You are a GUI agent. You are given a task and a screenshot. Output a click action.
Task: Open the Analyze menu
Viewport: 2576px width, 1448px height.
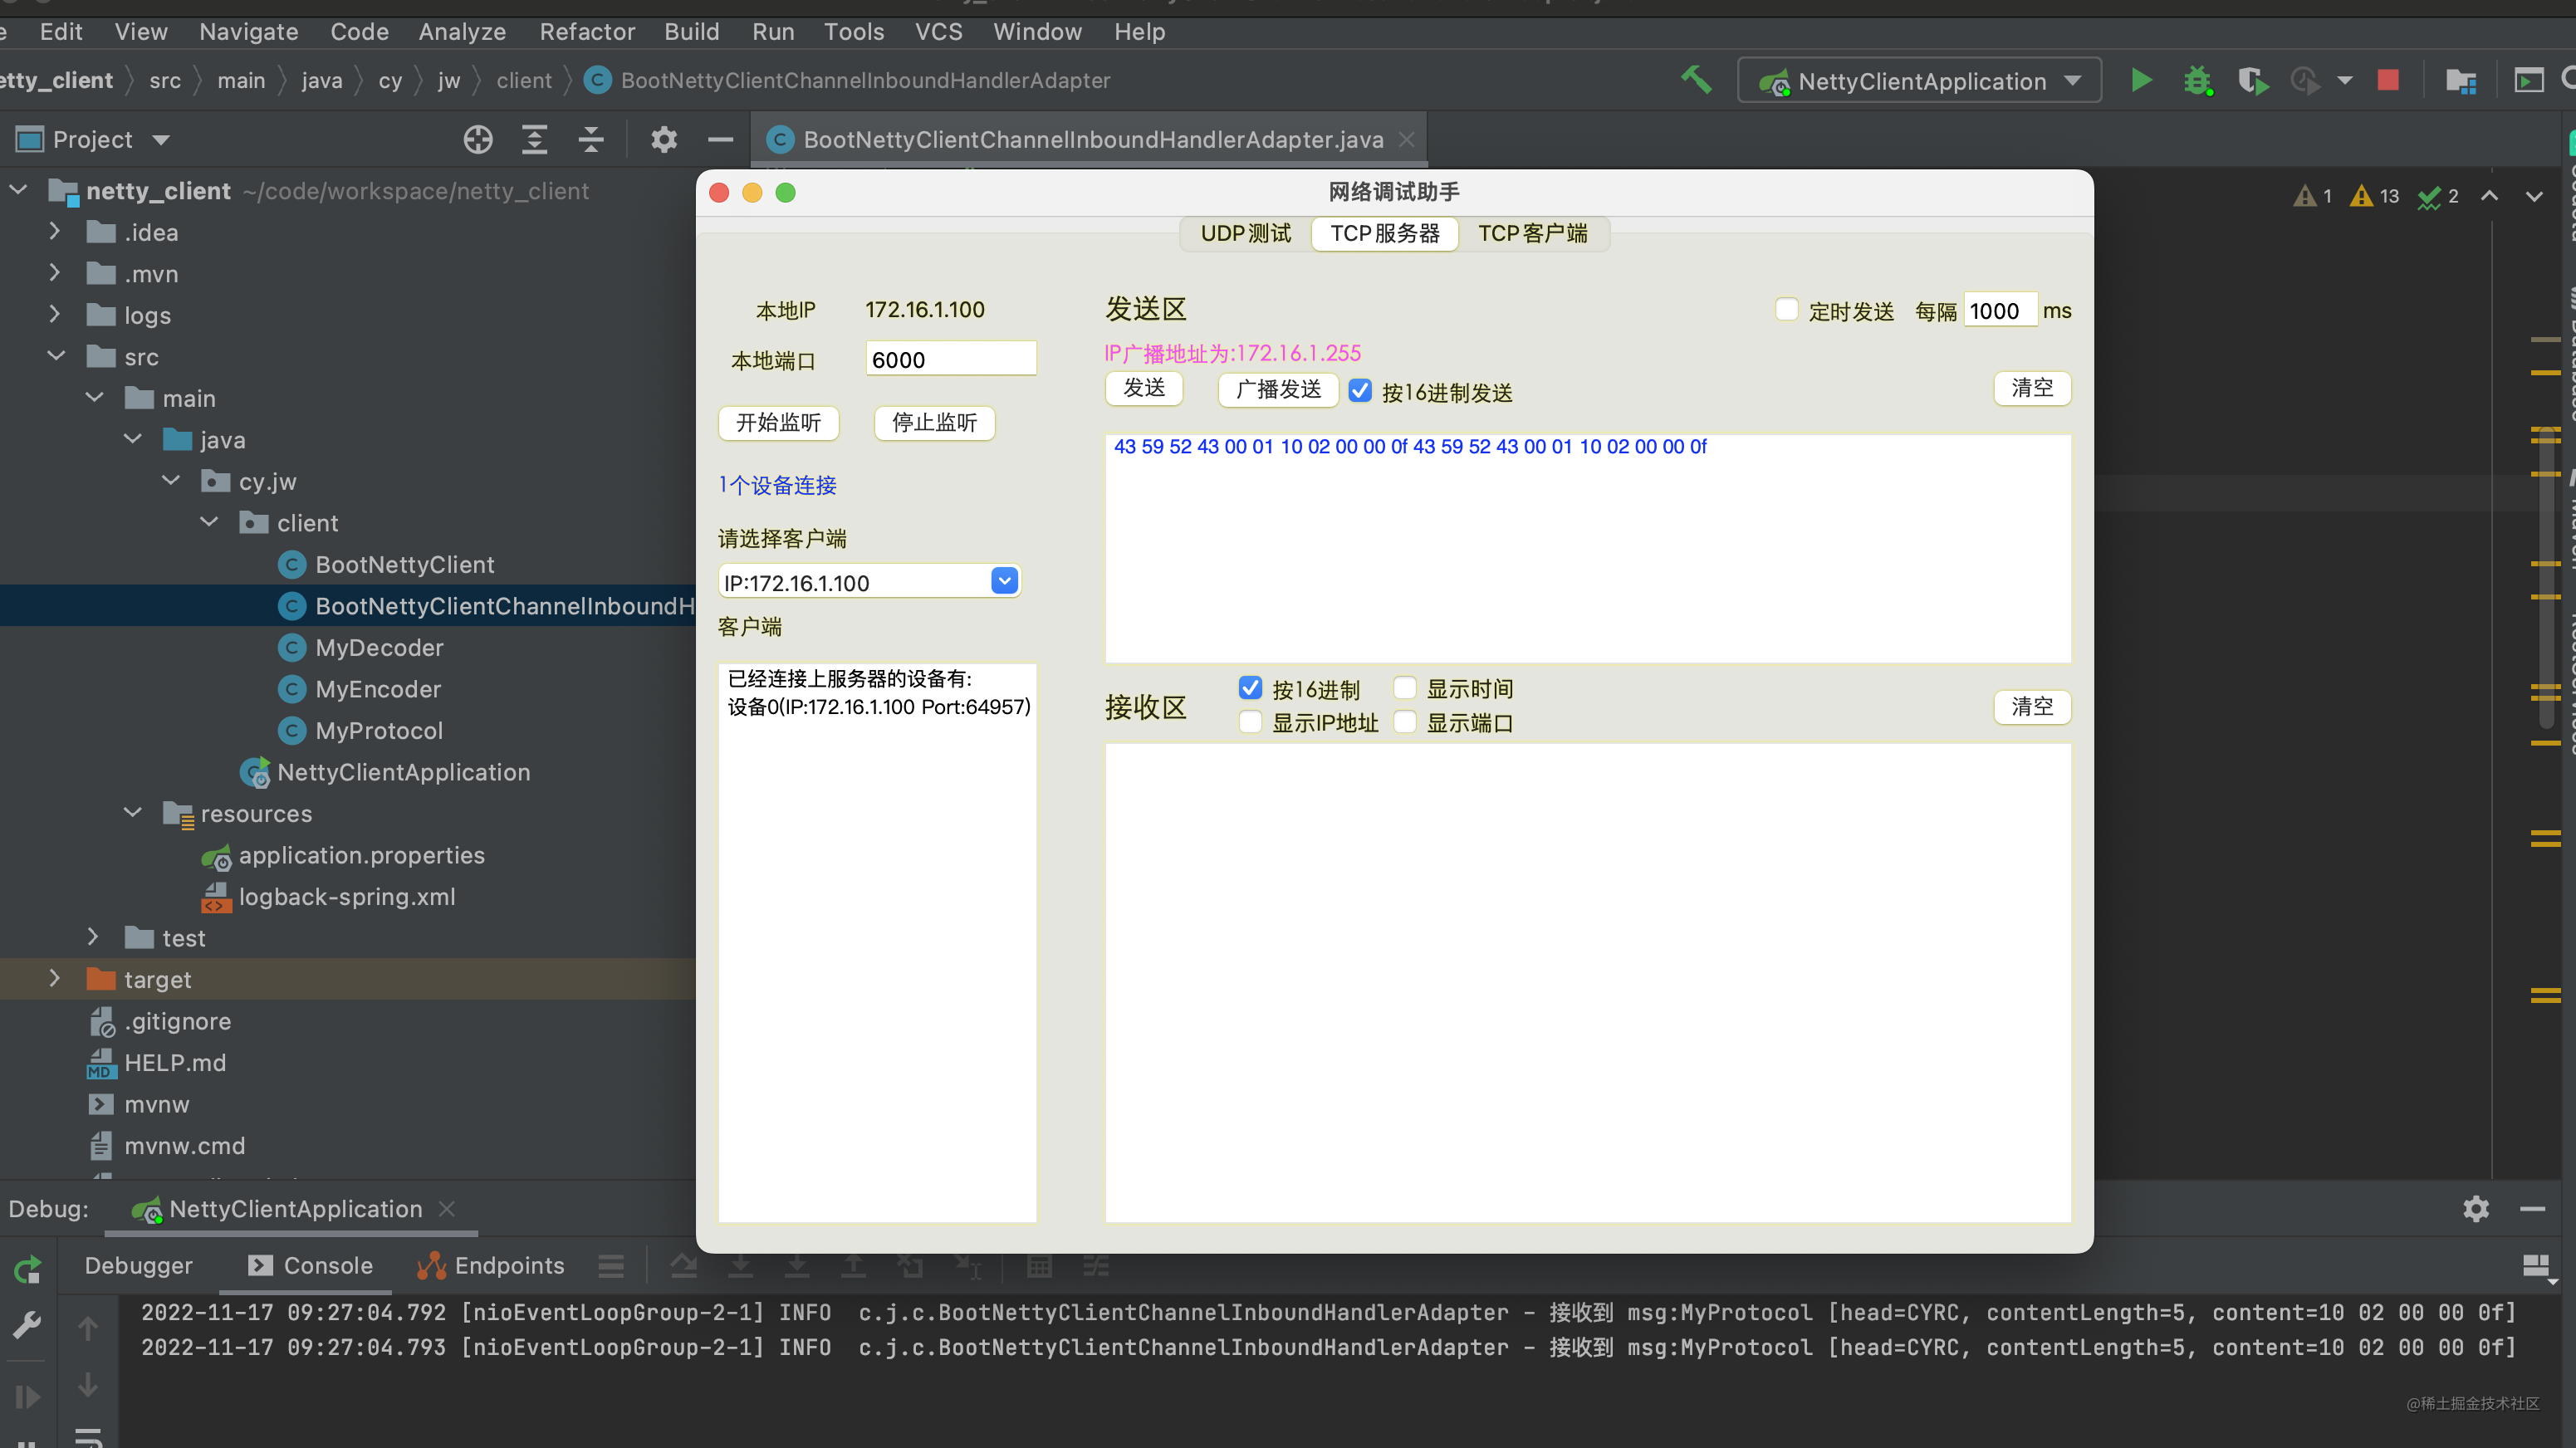[461, 32]
